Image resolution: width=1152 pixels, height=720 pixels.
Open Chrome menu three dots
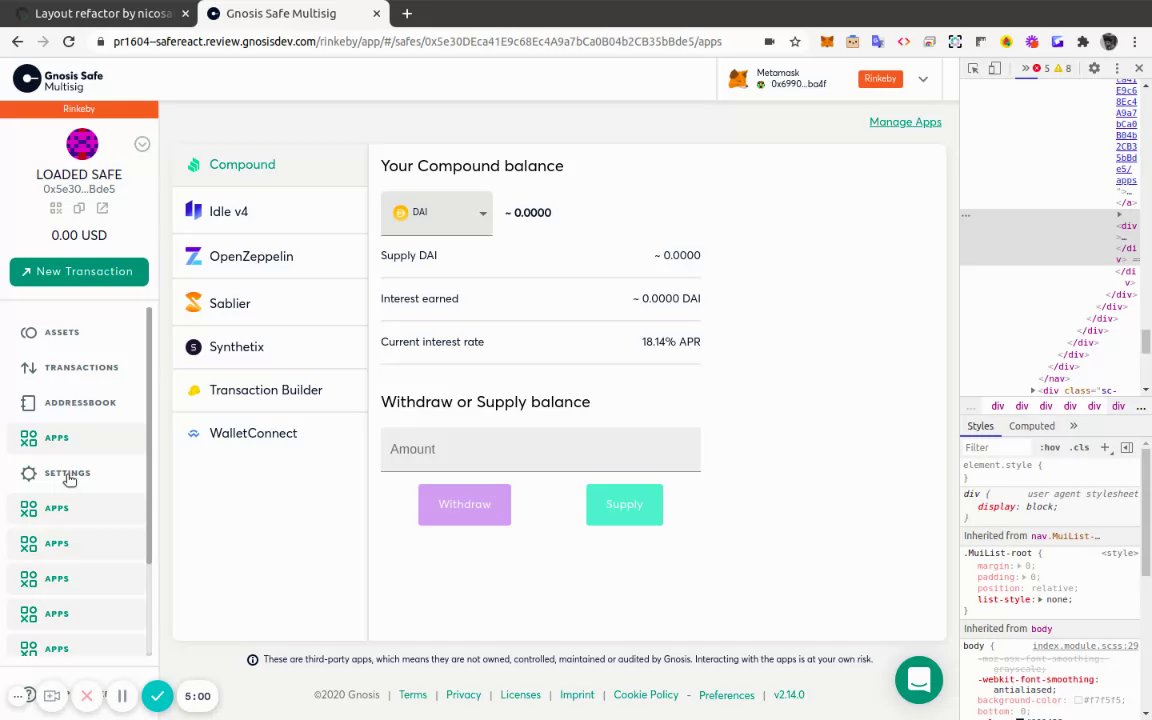coord(1136,42)
